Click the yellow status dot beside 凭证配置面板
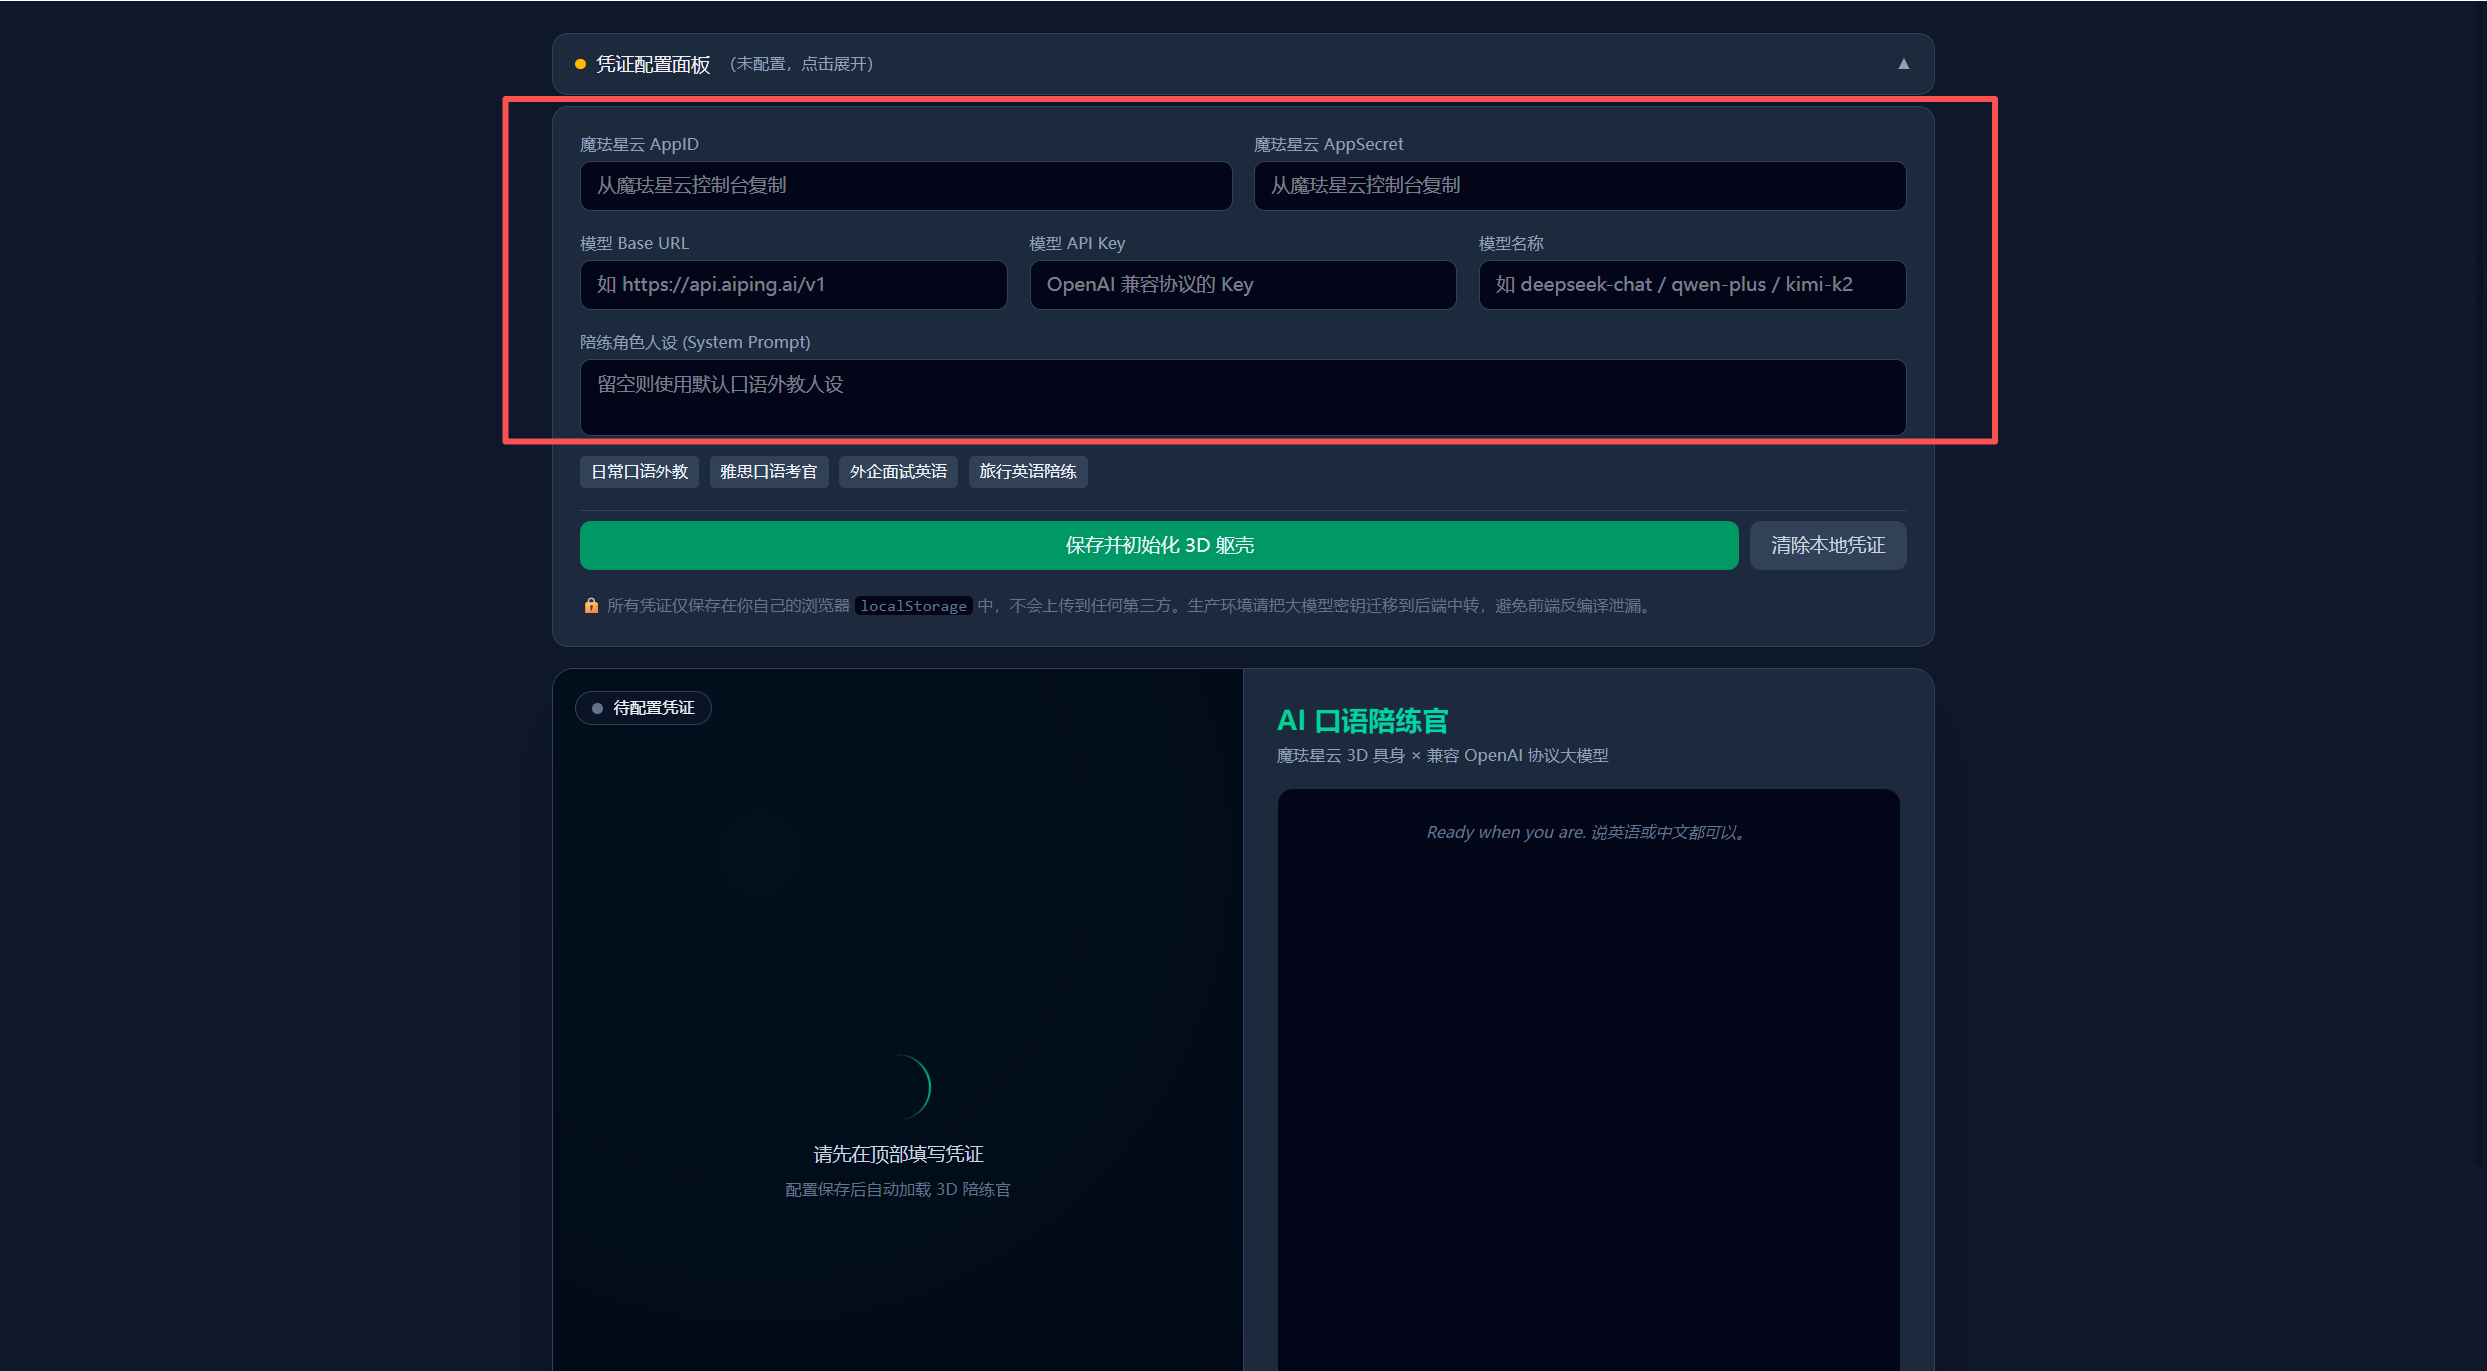 (580, 64)
